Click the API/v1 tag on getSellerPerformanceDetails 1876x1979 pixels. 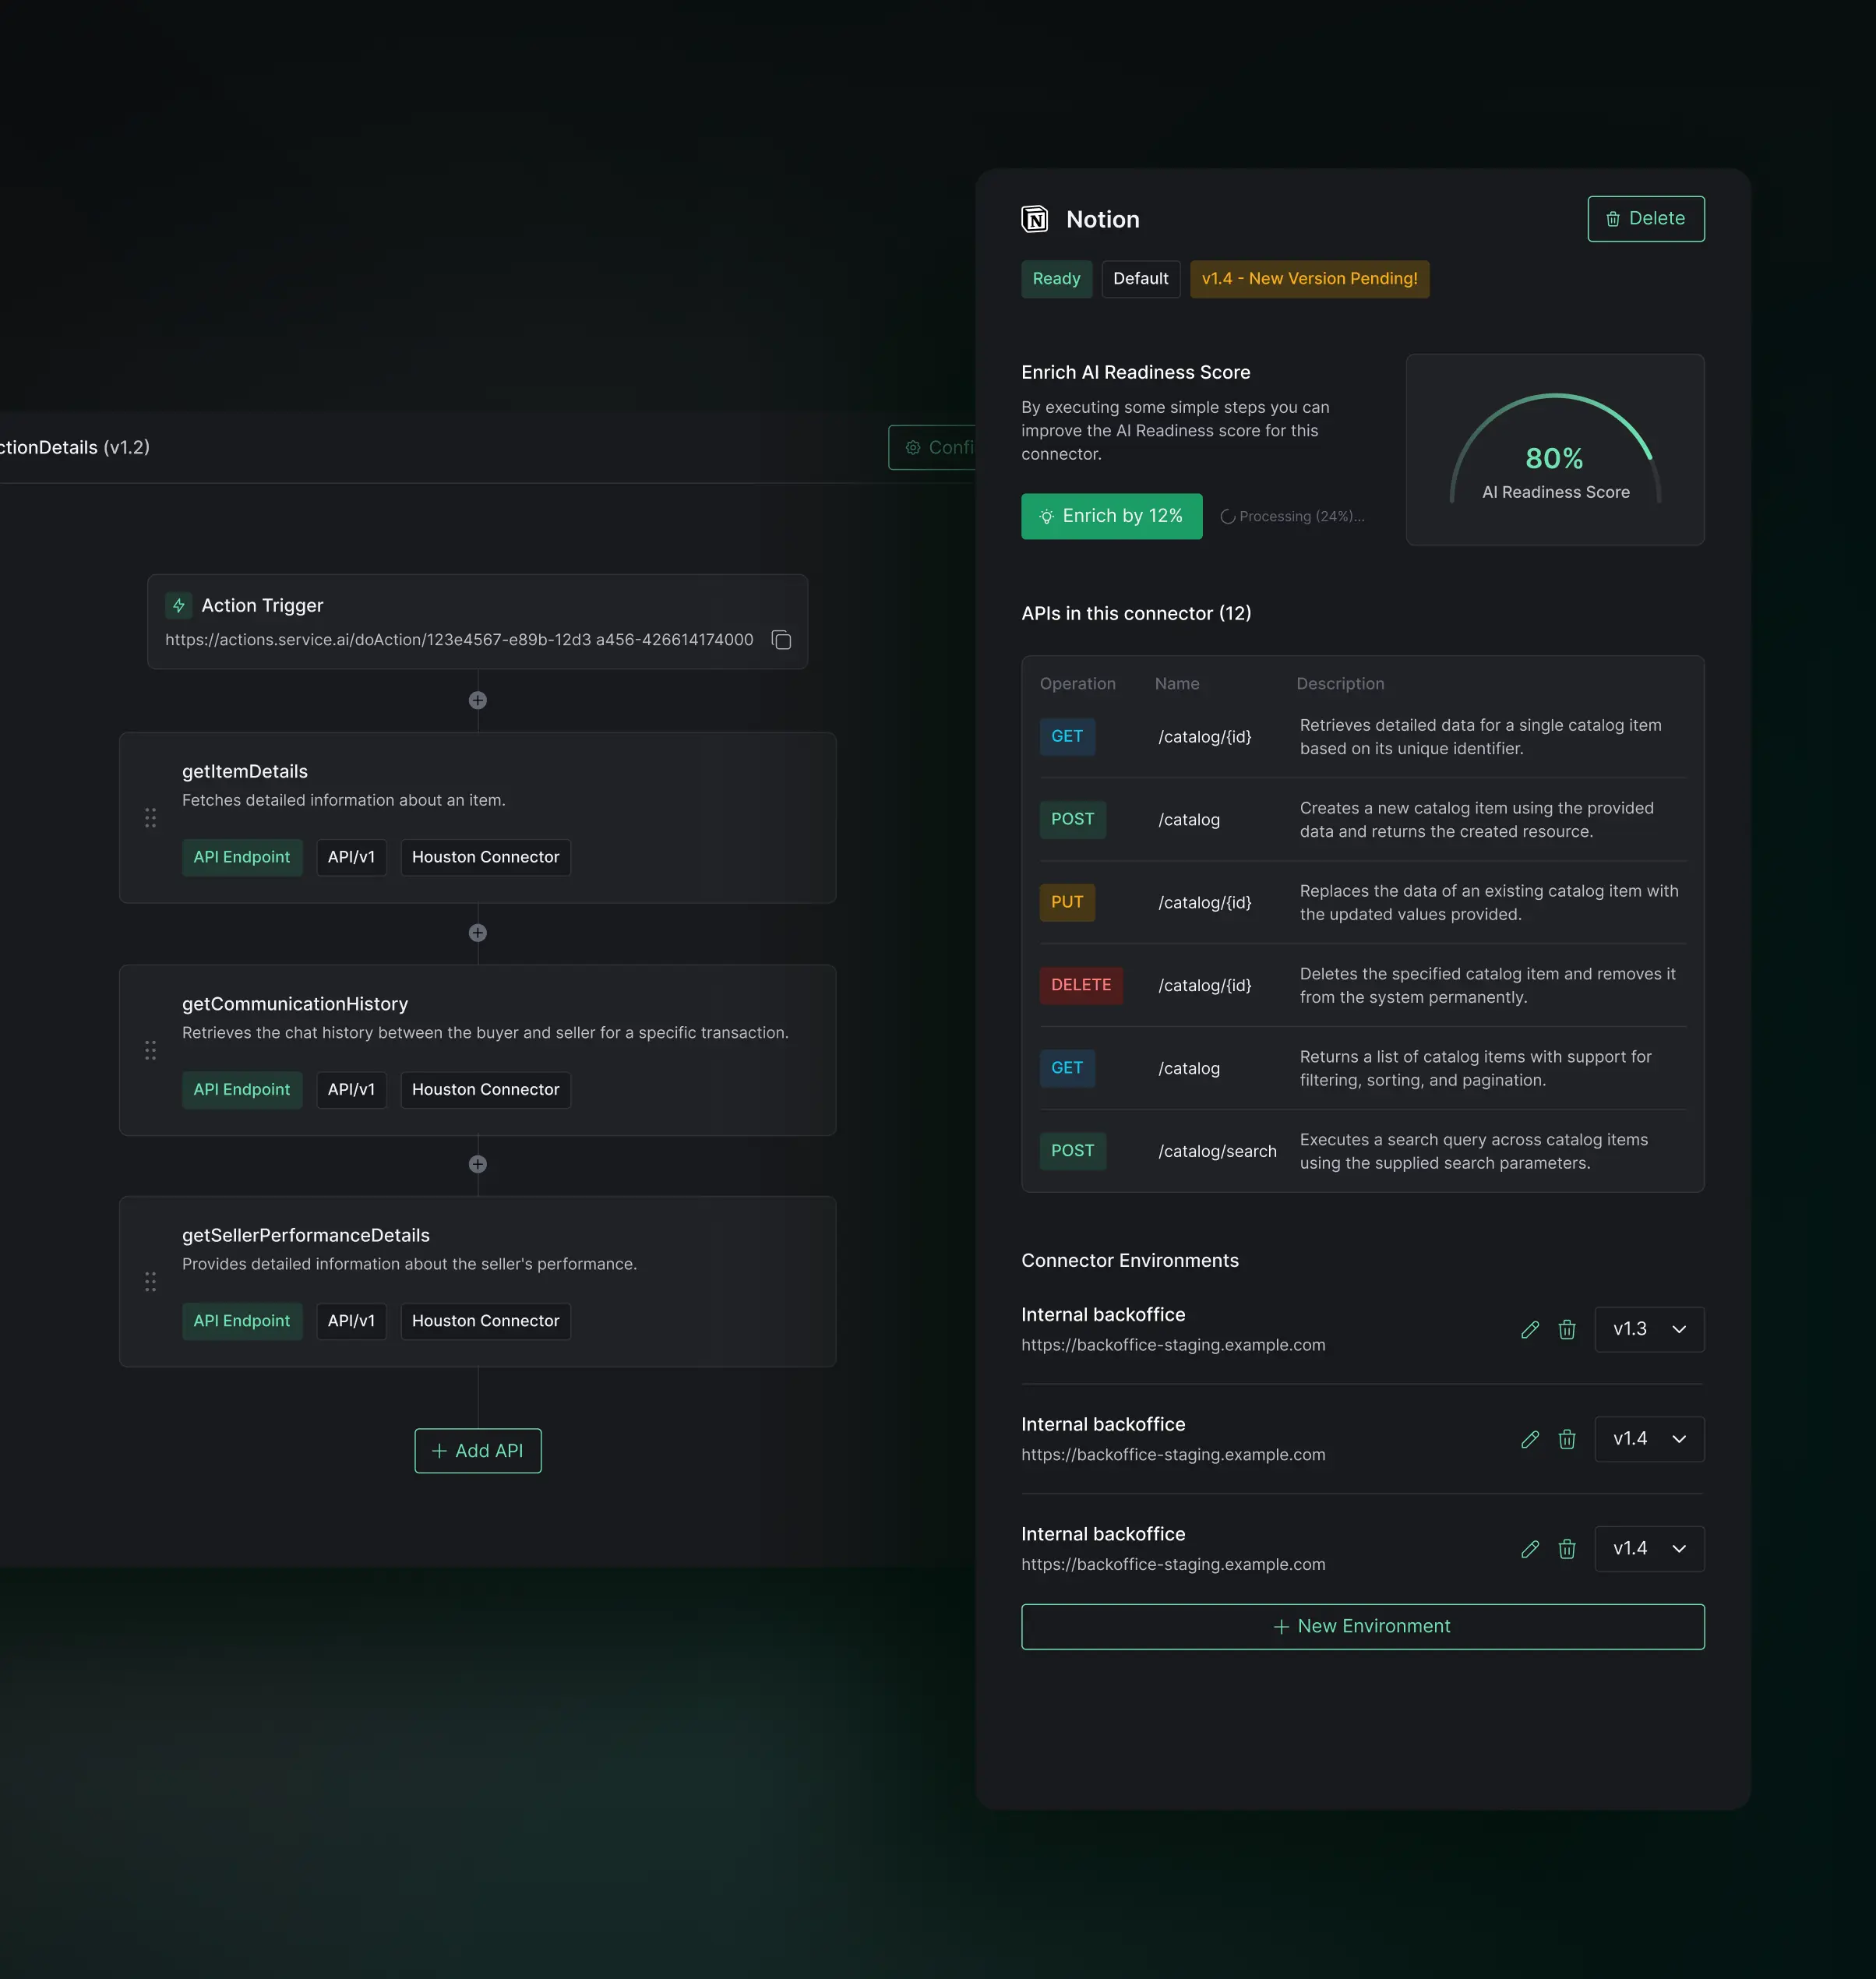pos(351,1321)
